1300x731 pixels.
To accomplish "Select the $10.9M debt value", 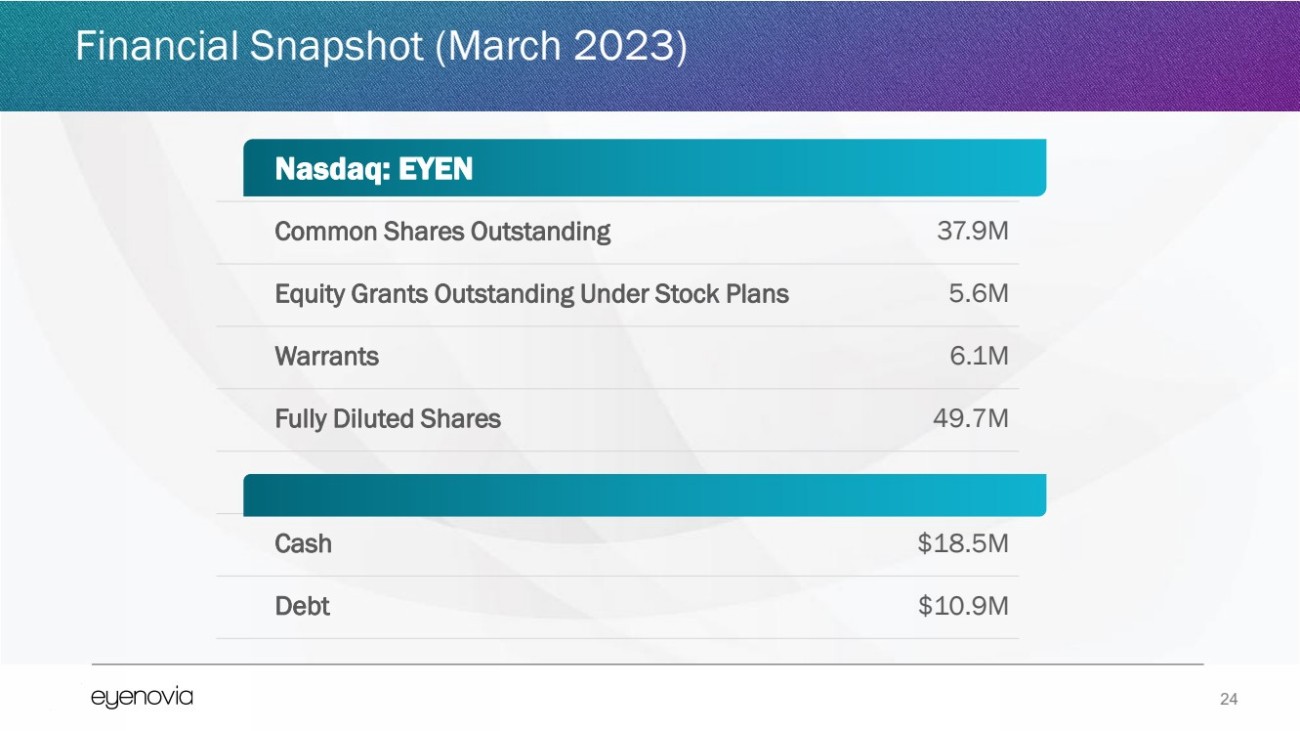I will pyautogui.click(x=963, y=606).
